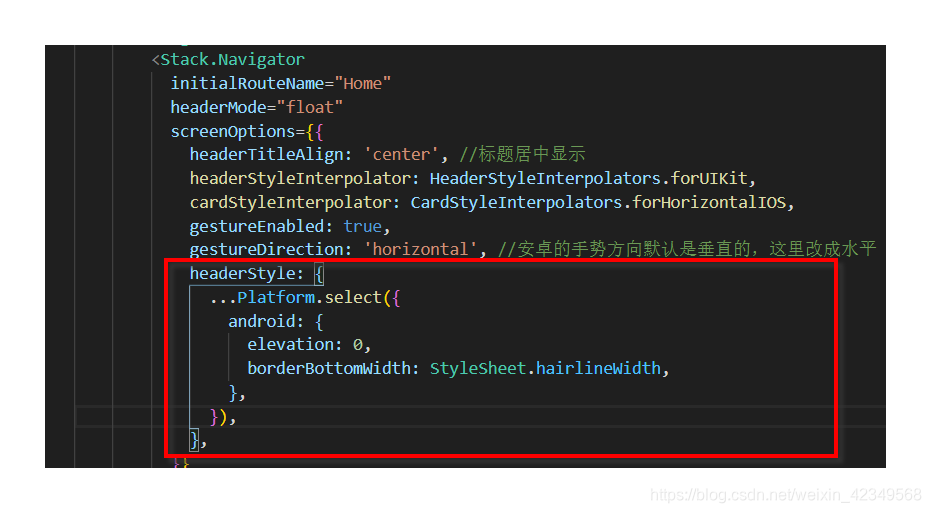Click CardStyleInterpolators identifier
The width and height of the screenshot is (931, 513).
tap(516, 202)
